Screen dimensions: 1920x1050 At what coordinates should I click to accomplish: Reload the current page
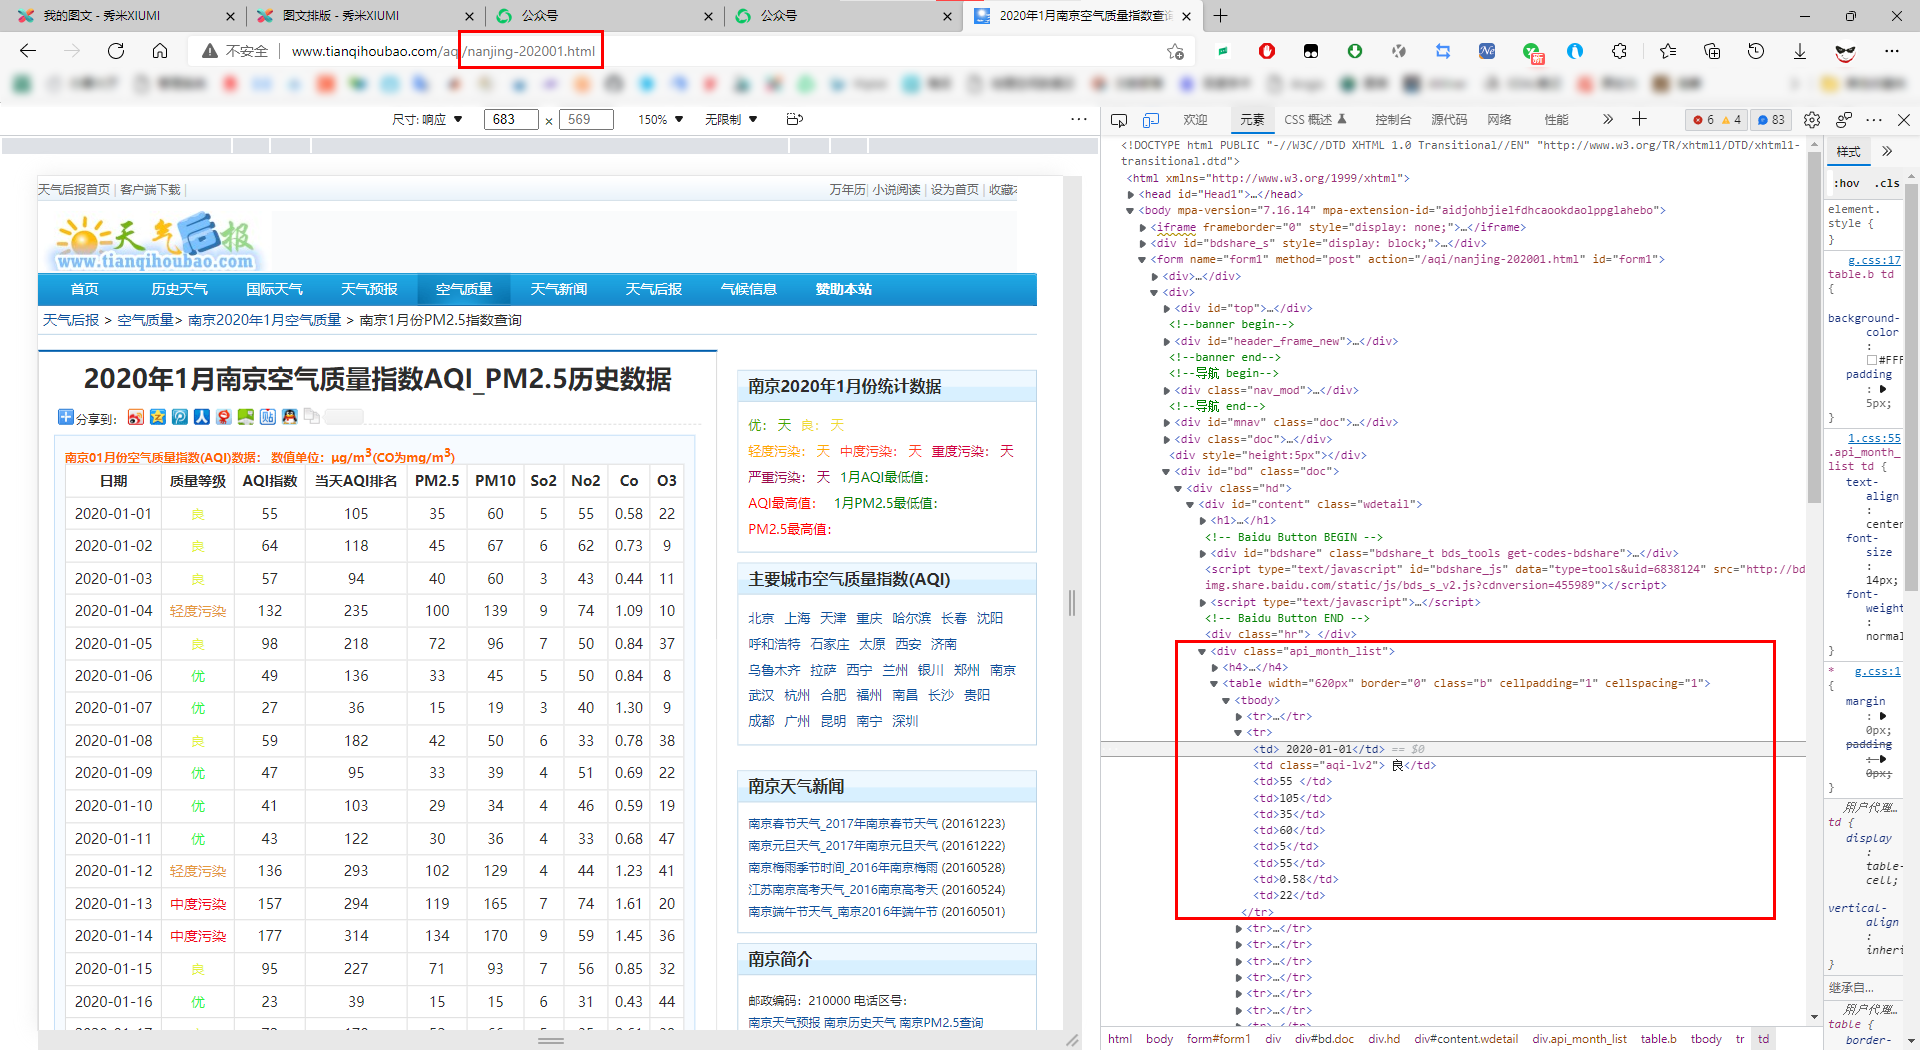[x=116, y=51]
